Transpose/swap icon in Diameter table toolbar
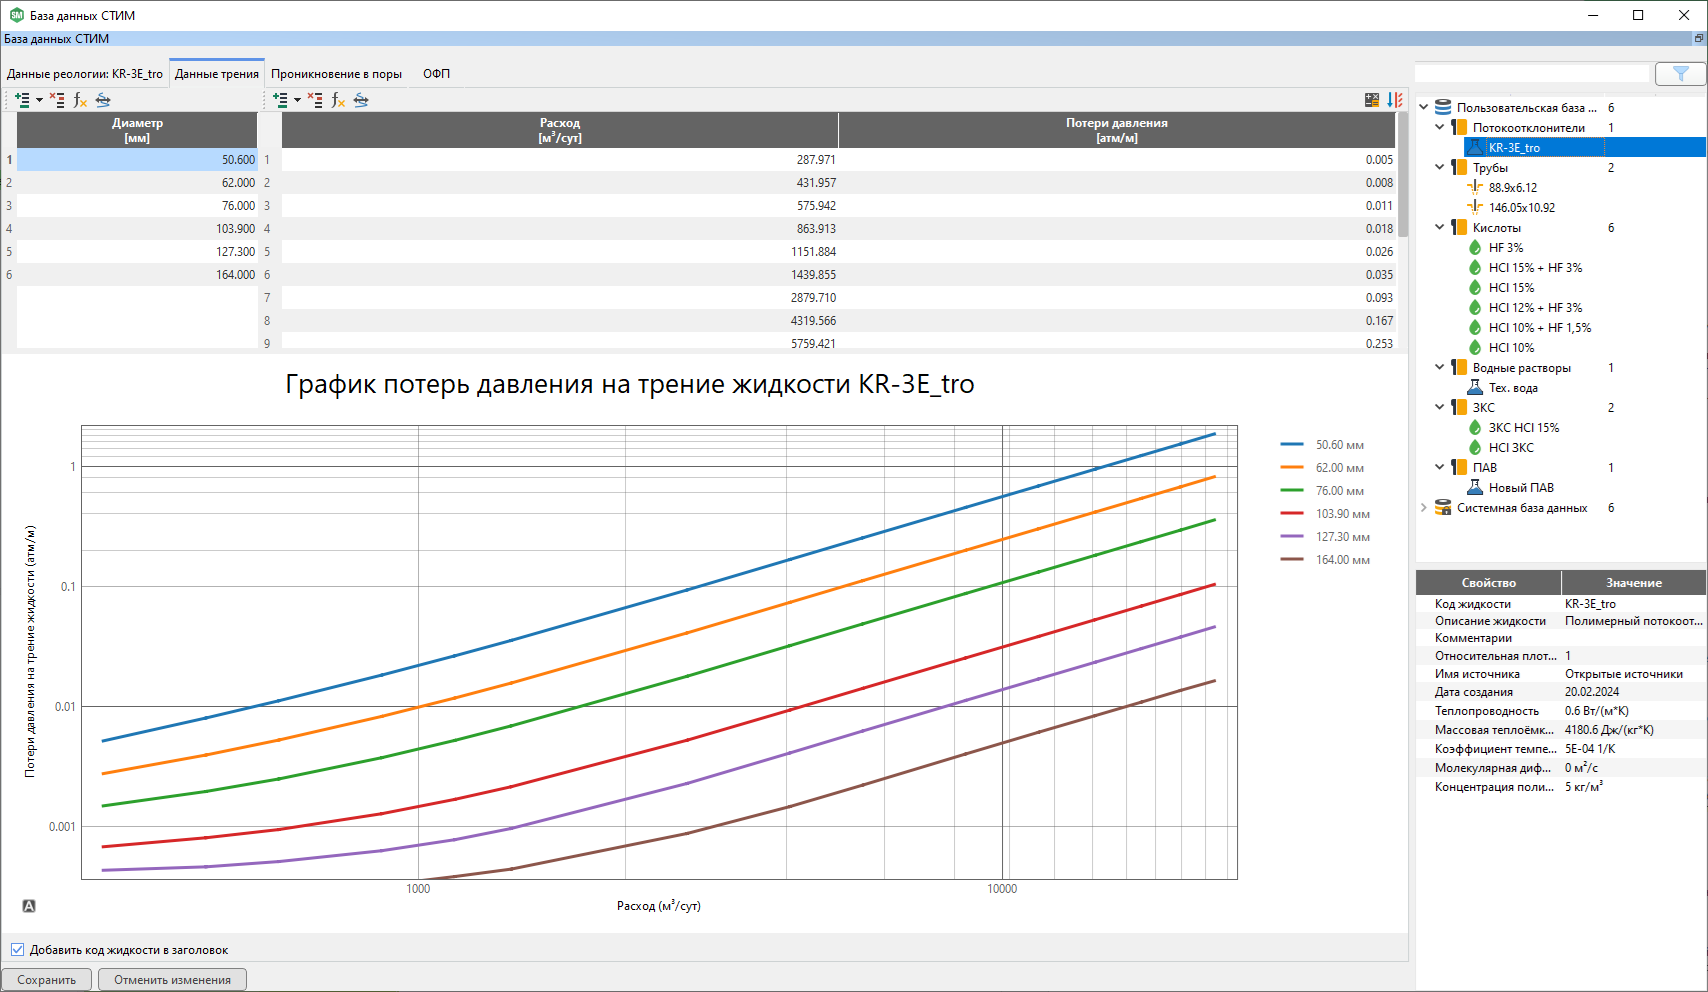Screen dimensions: 1708x992 [x=103, y=100]
